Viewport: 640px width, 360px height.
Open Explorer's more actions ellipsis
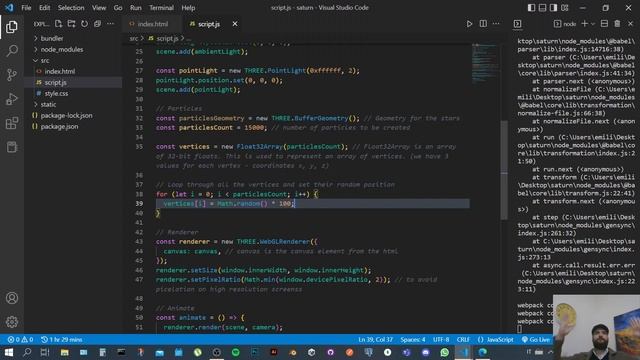pos(110,24)
